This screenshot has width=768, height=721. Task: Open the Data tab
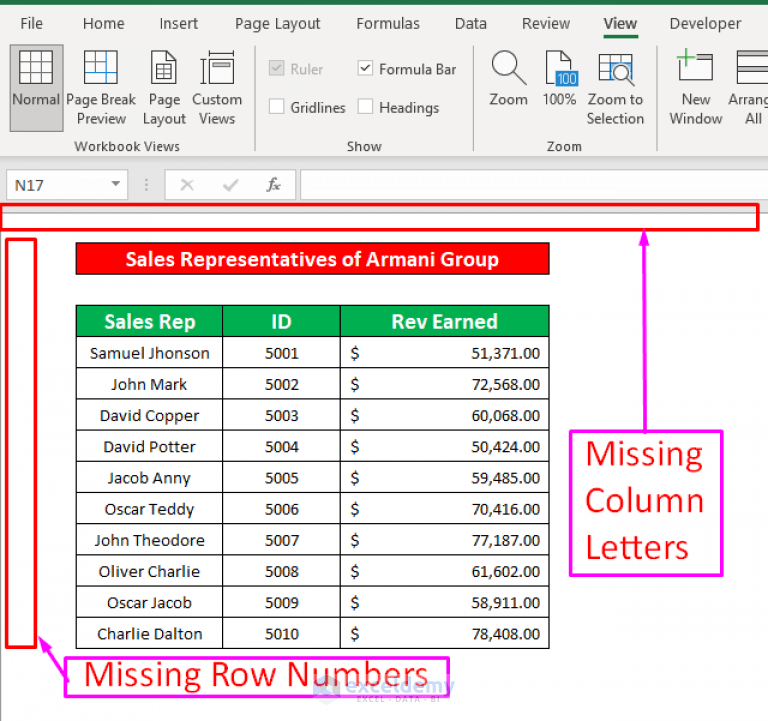pyautogui.click(x=471, y=24)
